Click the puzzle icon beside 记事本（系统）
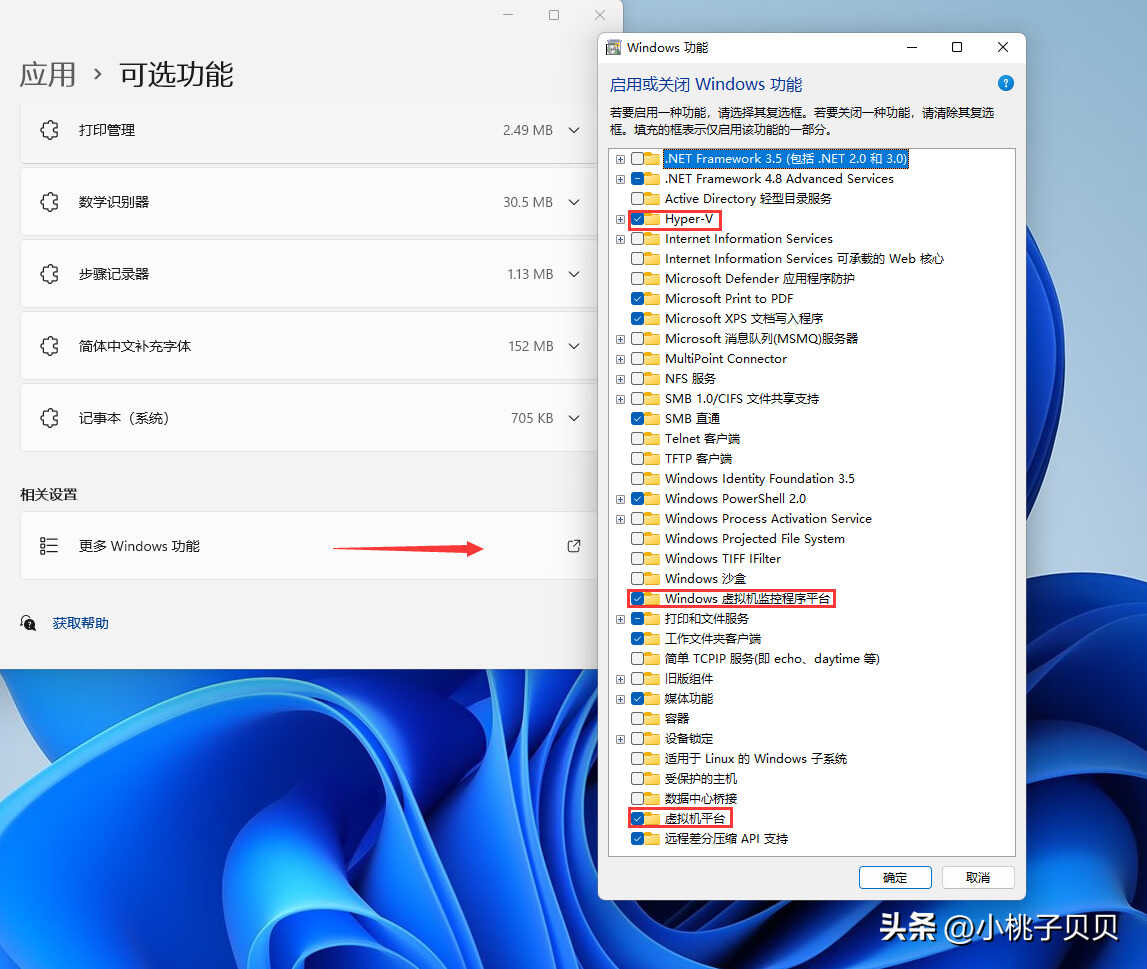 (50, 418)
